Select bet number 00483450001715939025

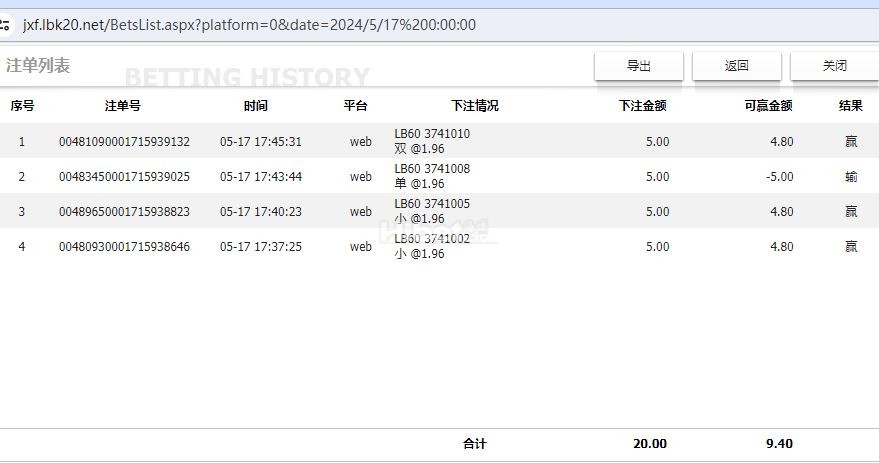124,177
